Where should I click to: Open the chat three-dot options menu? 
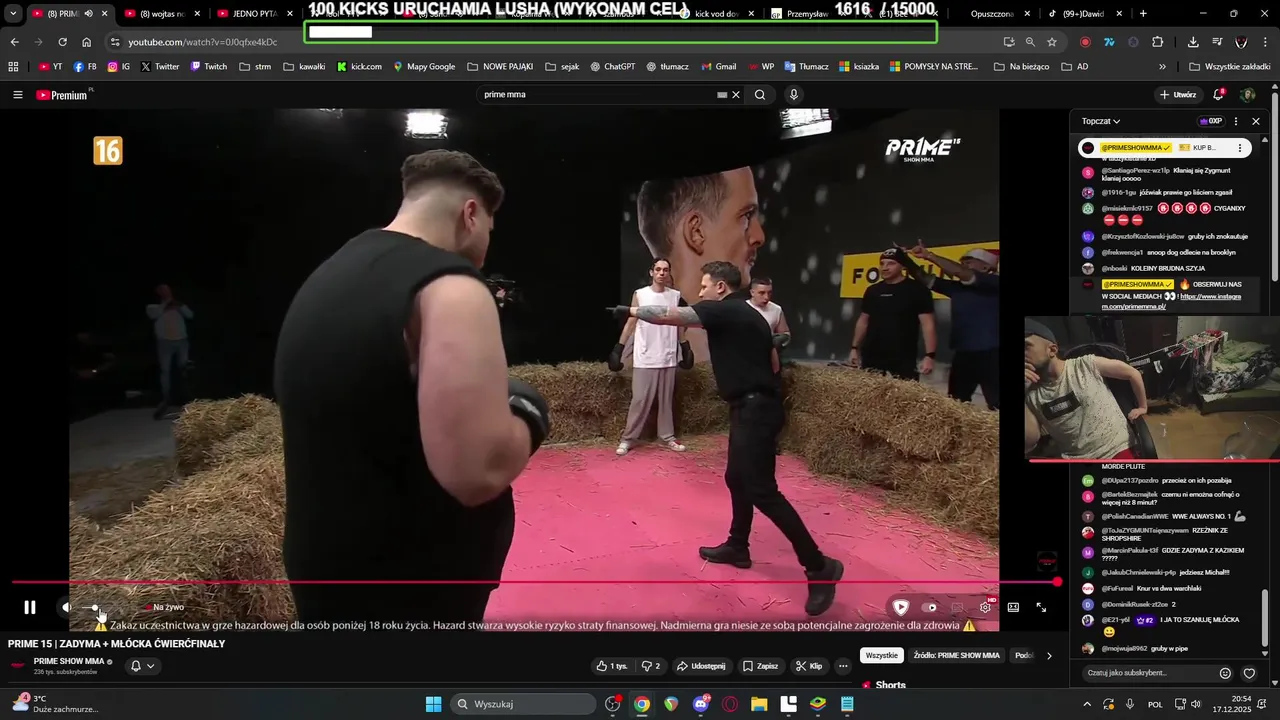[1236, 121]
